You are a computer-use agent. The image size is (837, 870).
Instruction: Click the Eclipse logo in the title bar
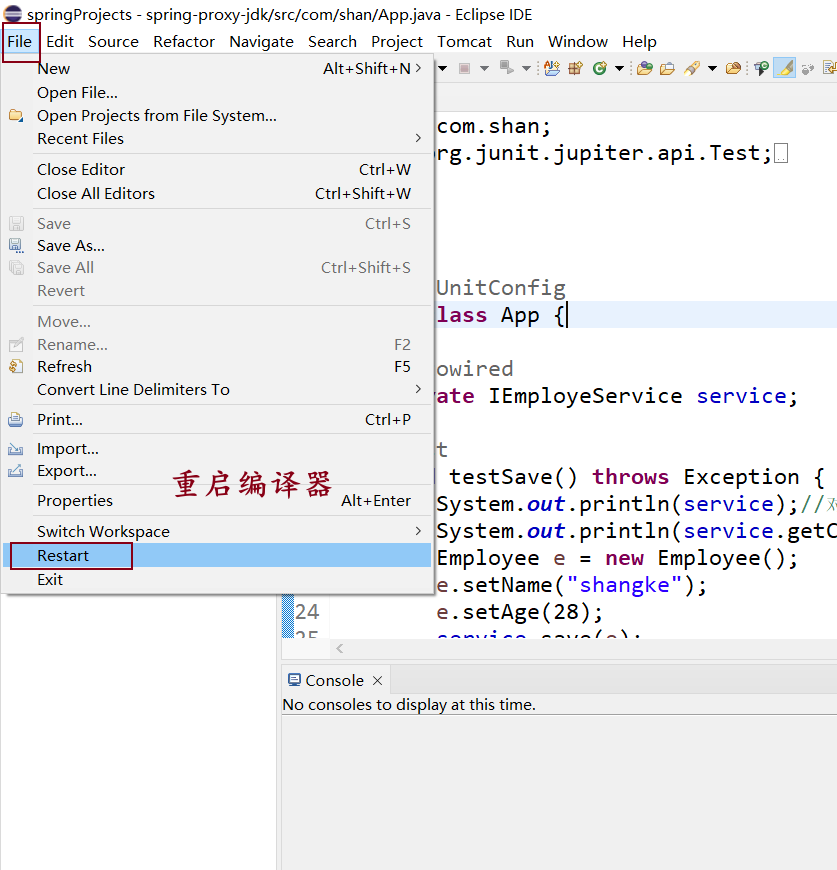13,14
